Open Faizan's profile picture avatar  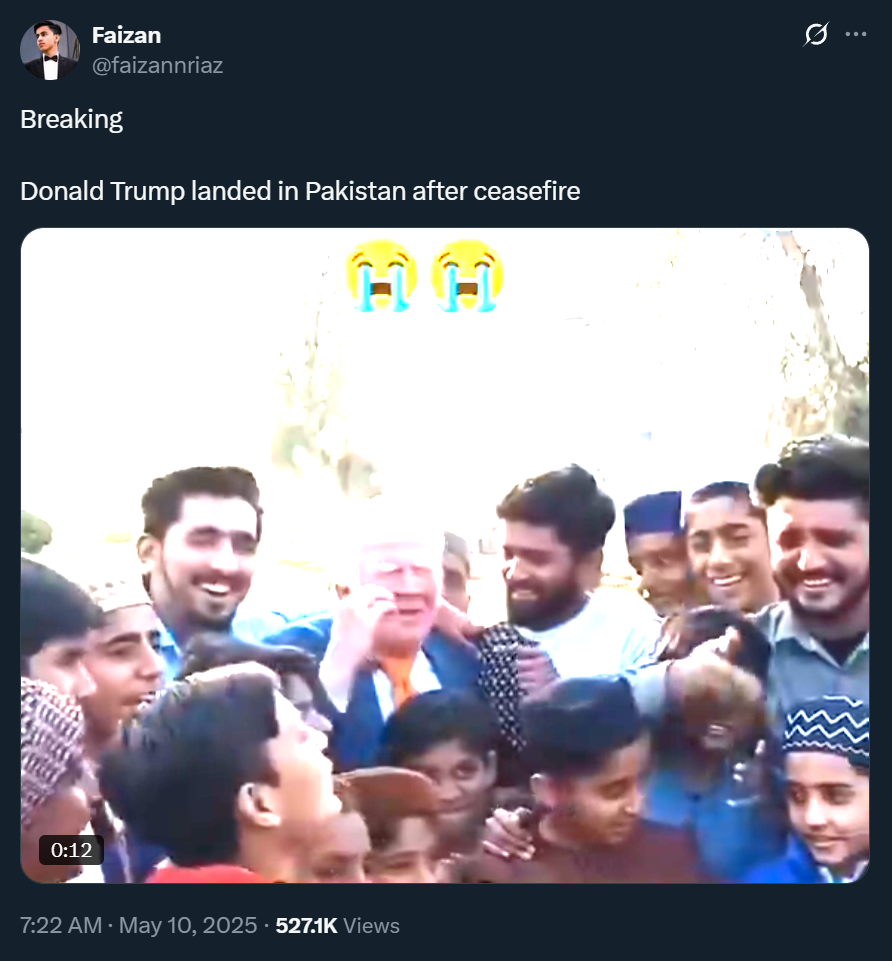tap(50, 50)
